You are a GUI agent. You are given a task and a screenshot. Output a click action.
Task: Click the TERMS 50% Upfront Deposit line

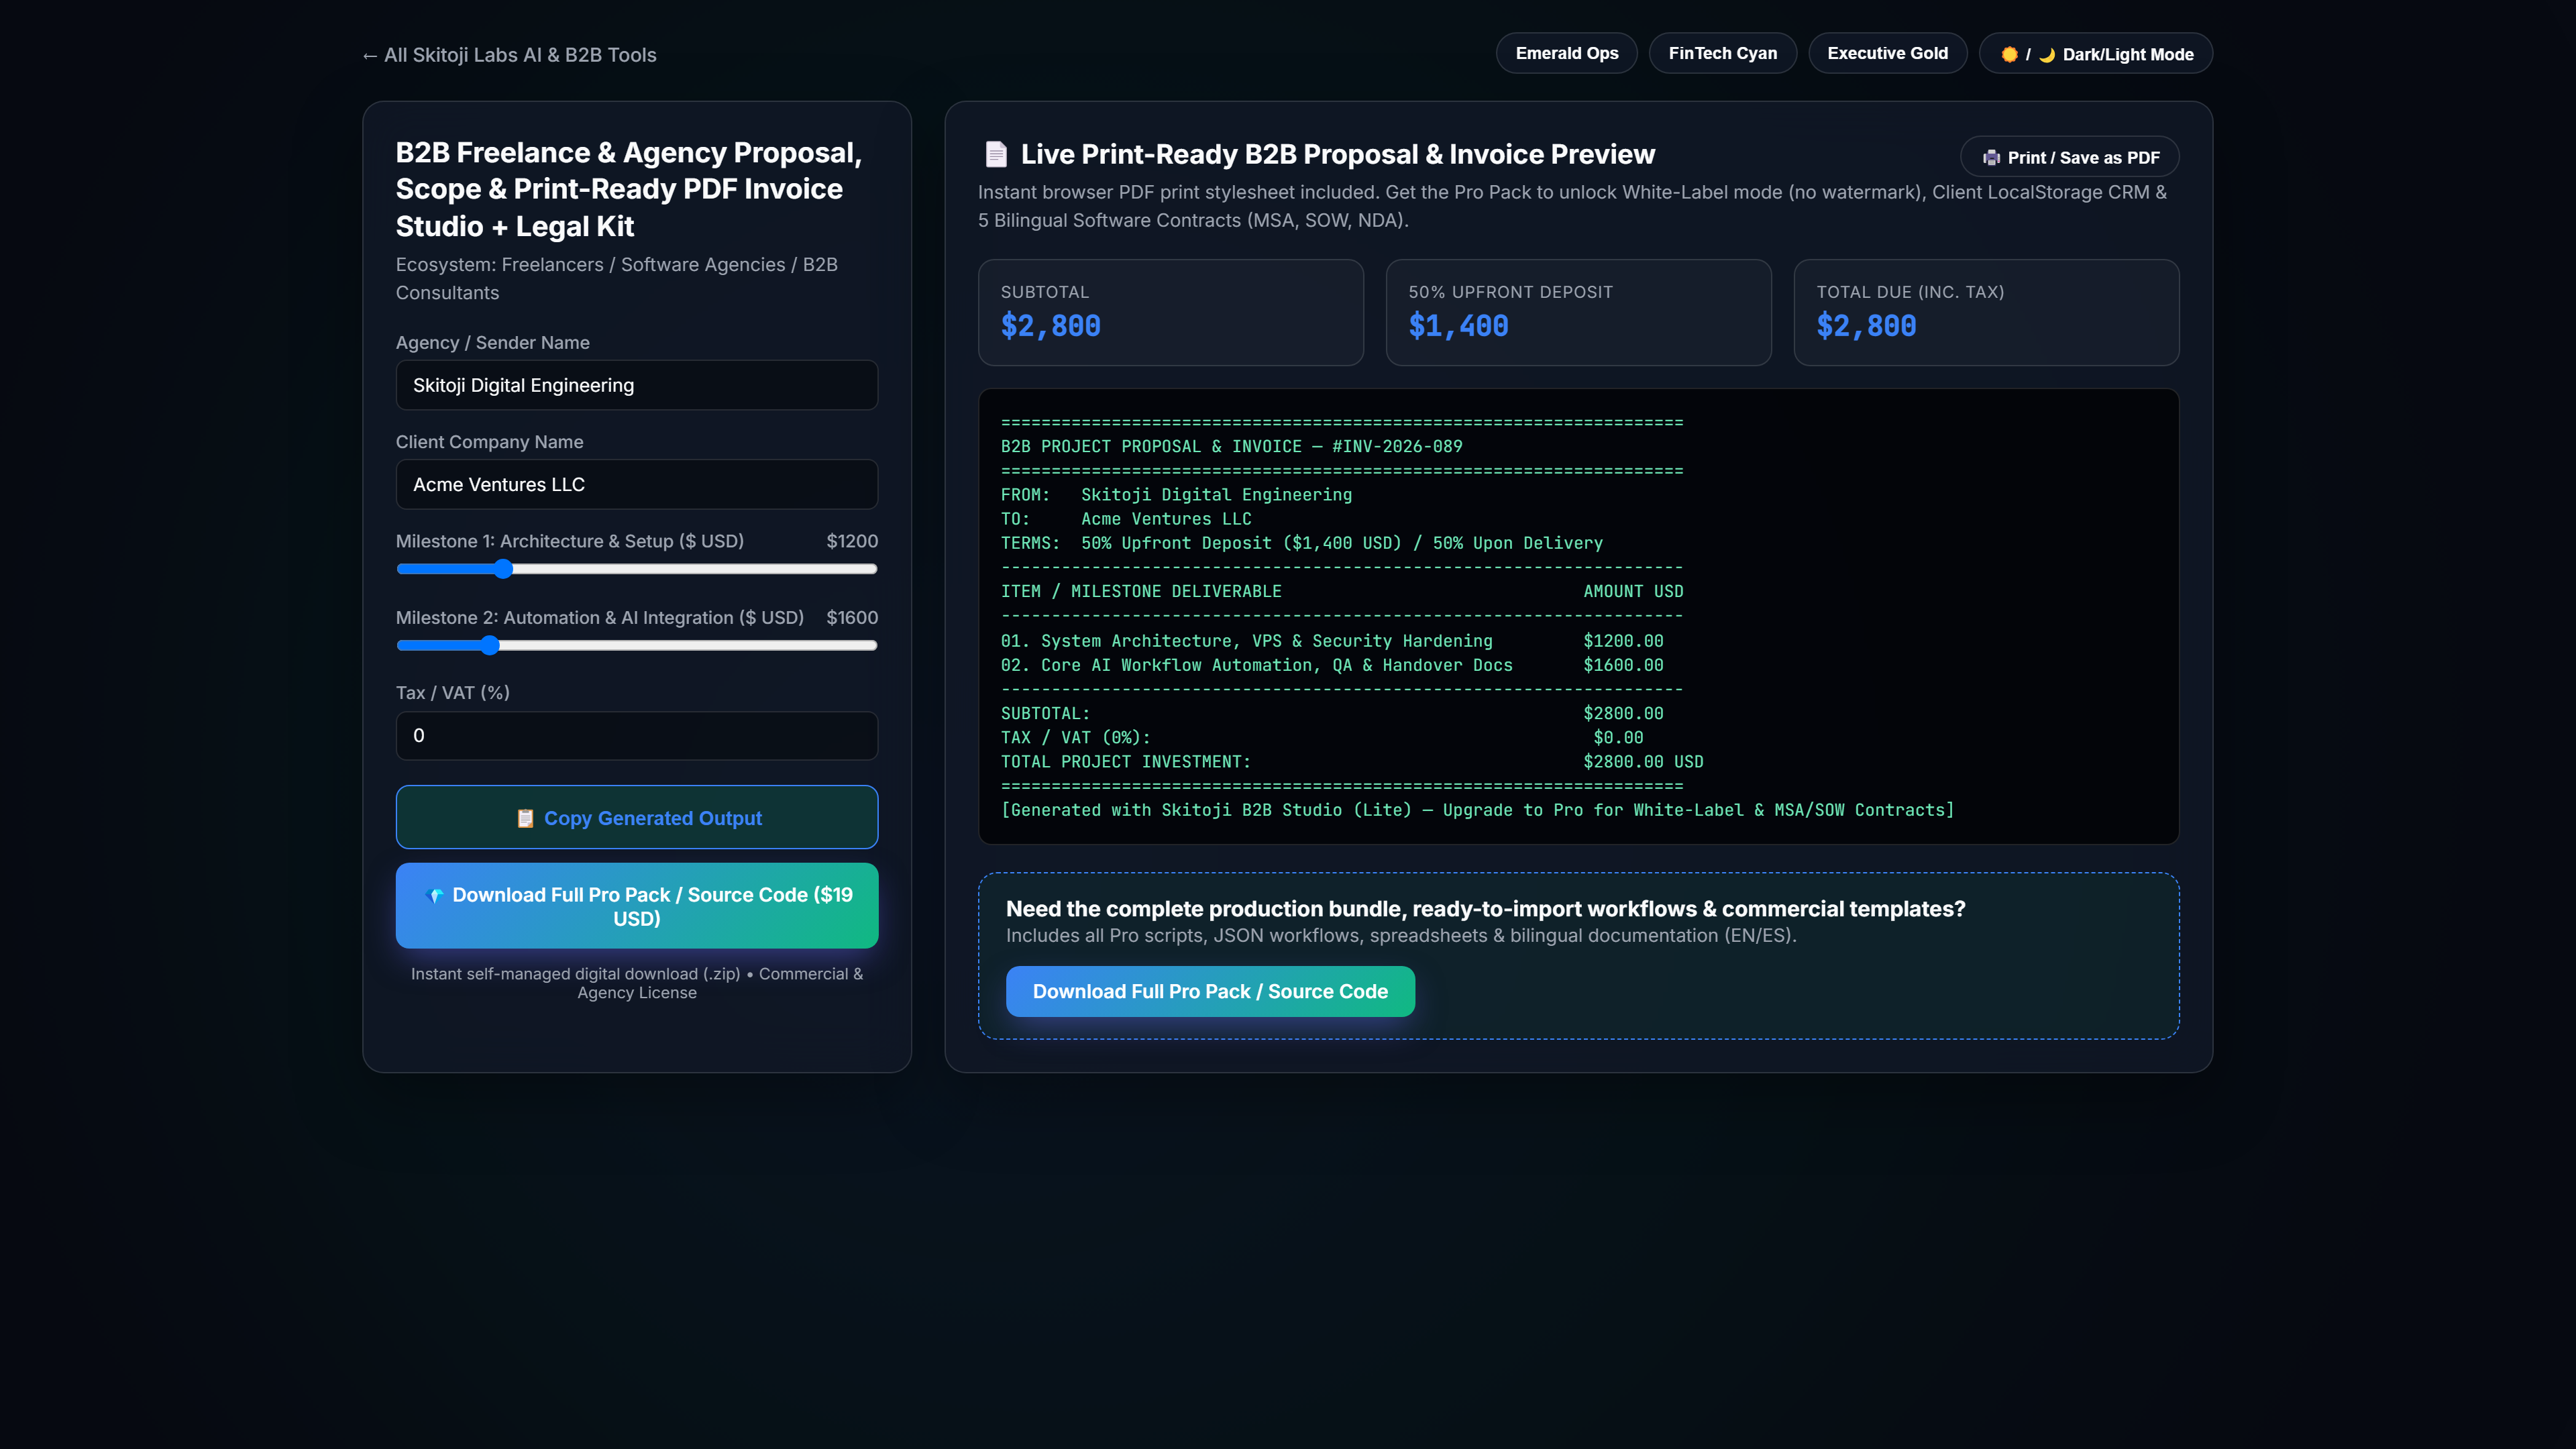(1302, 543)
